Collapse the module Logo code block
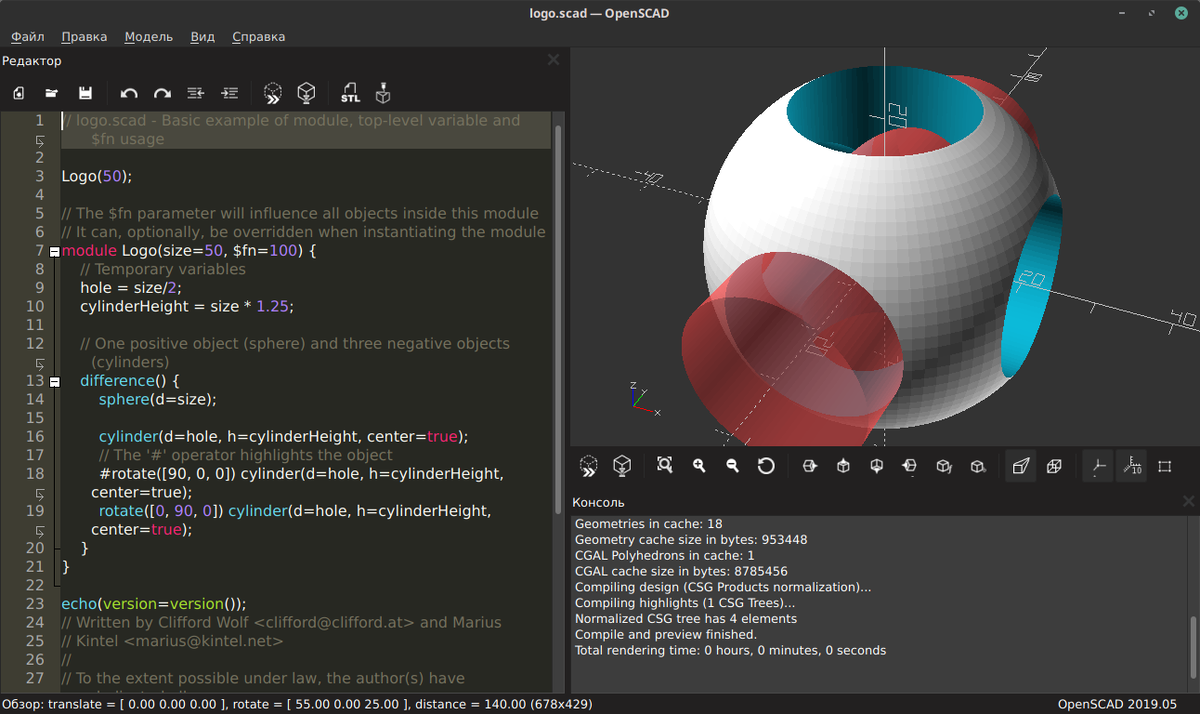The height and width of the screenshot is (714, 1200). [x=54, y=251]
